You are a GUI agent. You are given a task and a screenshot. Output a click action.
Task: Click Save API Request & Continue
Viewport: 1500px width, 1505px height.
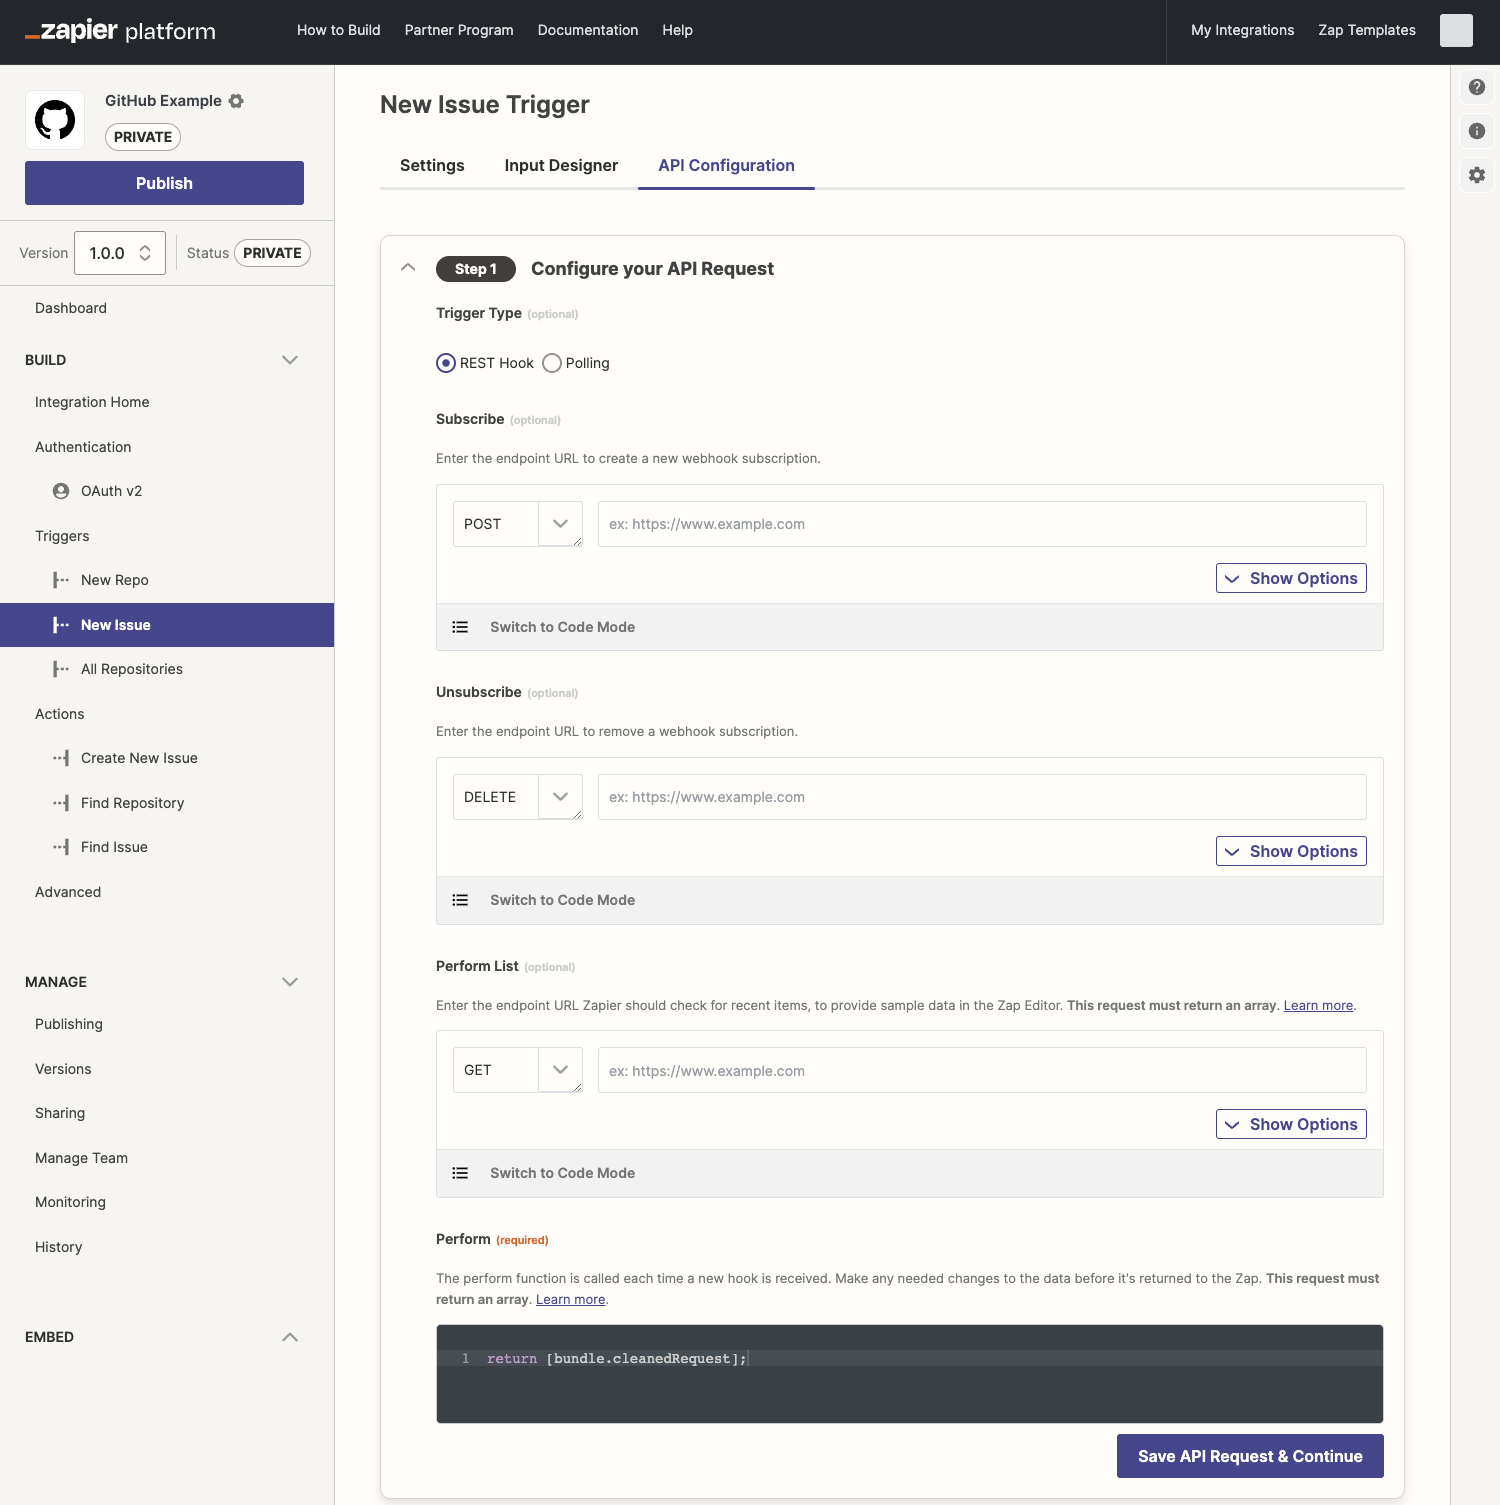(x=1250, y=1456)
